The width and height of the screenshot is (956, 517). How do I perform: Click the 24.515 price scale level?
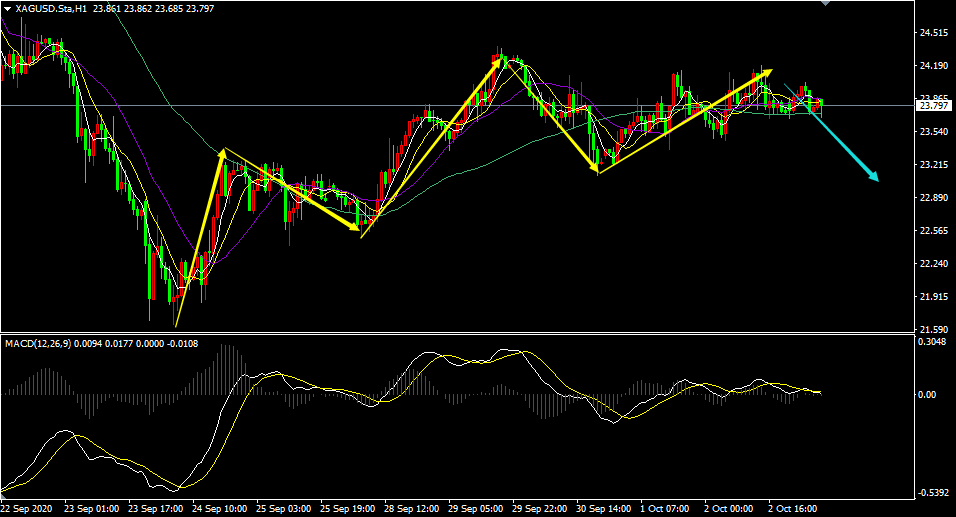934,33
